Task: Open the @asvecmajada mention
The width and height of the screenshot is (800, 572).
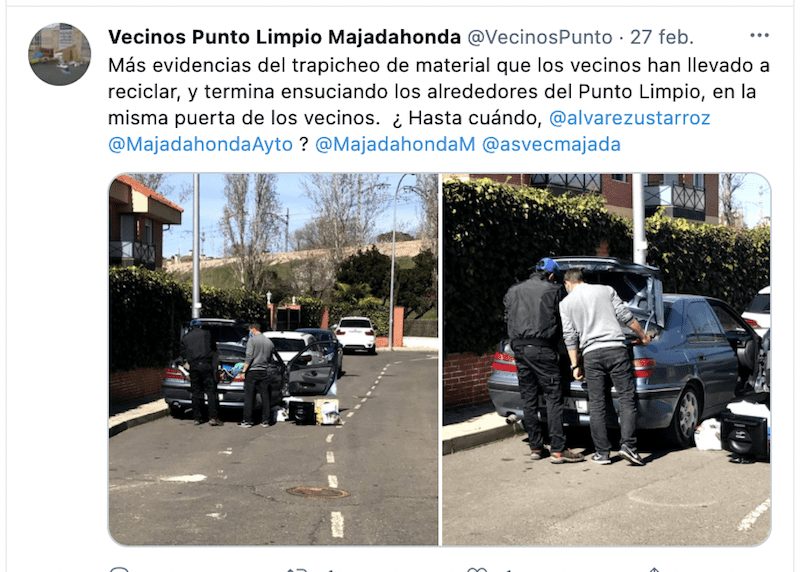Action: (551, 144)
